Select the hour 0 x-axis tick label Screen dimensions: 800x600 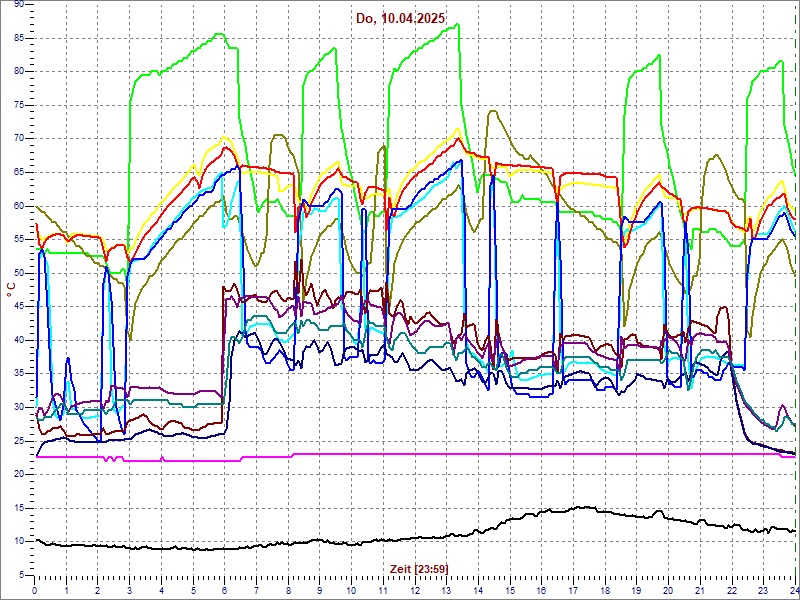35,590
